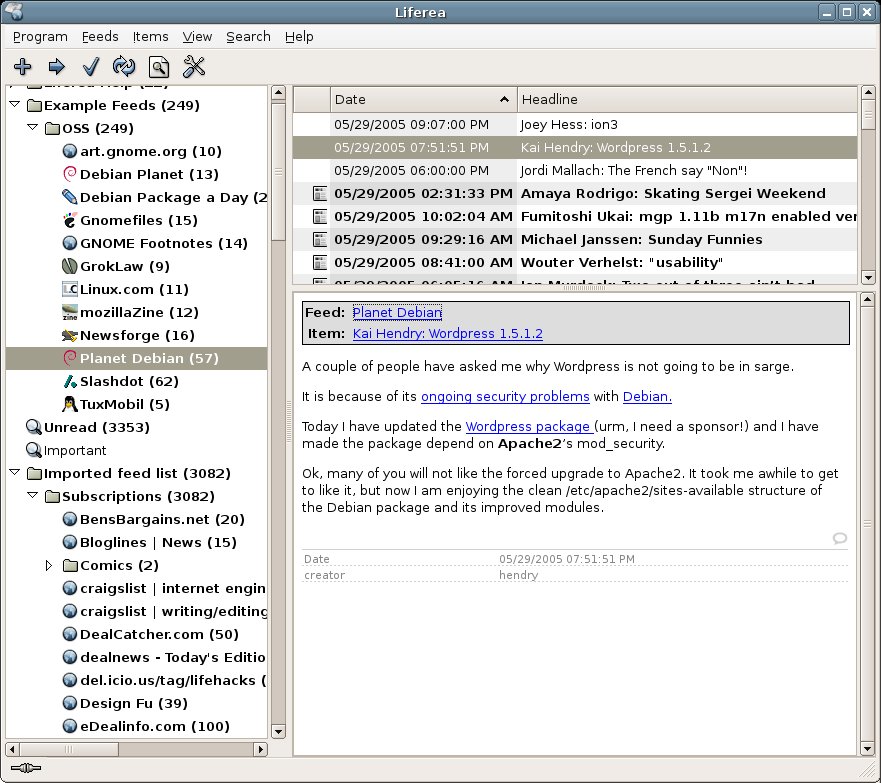Click the New Subscription plus icon

coord(22,66)
